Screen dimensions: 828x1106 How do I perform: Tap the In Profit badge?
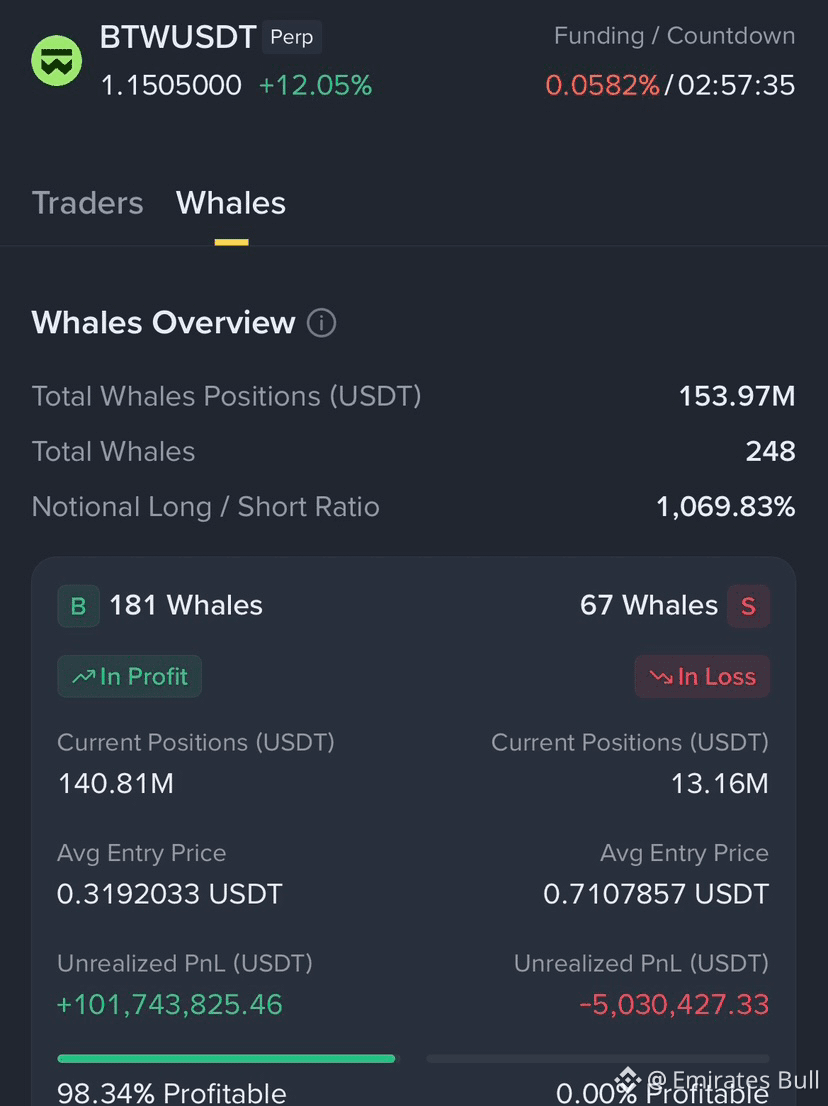pyautogui.click(x=130, y=676)
